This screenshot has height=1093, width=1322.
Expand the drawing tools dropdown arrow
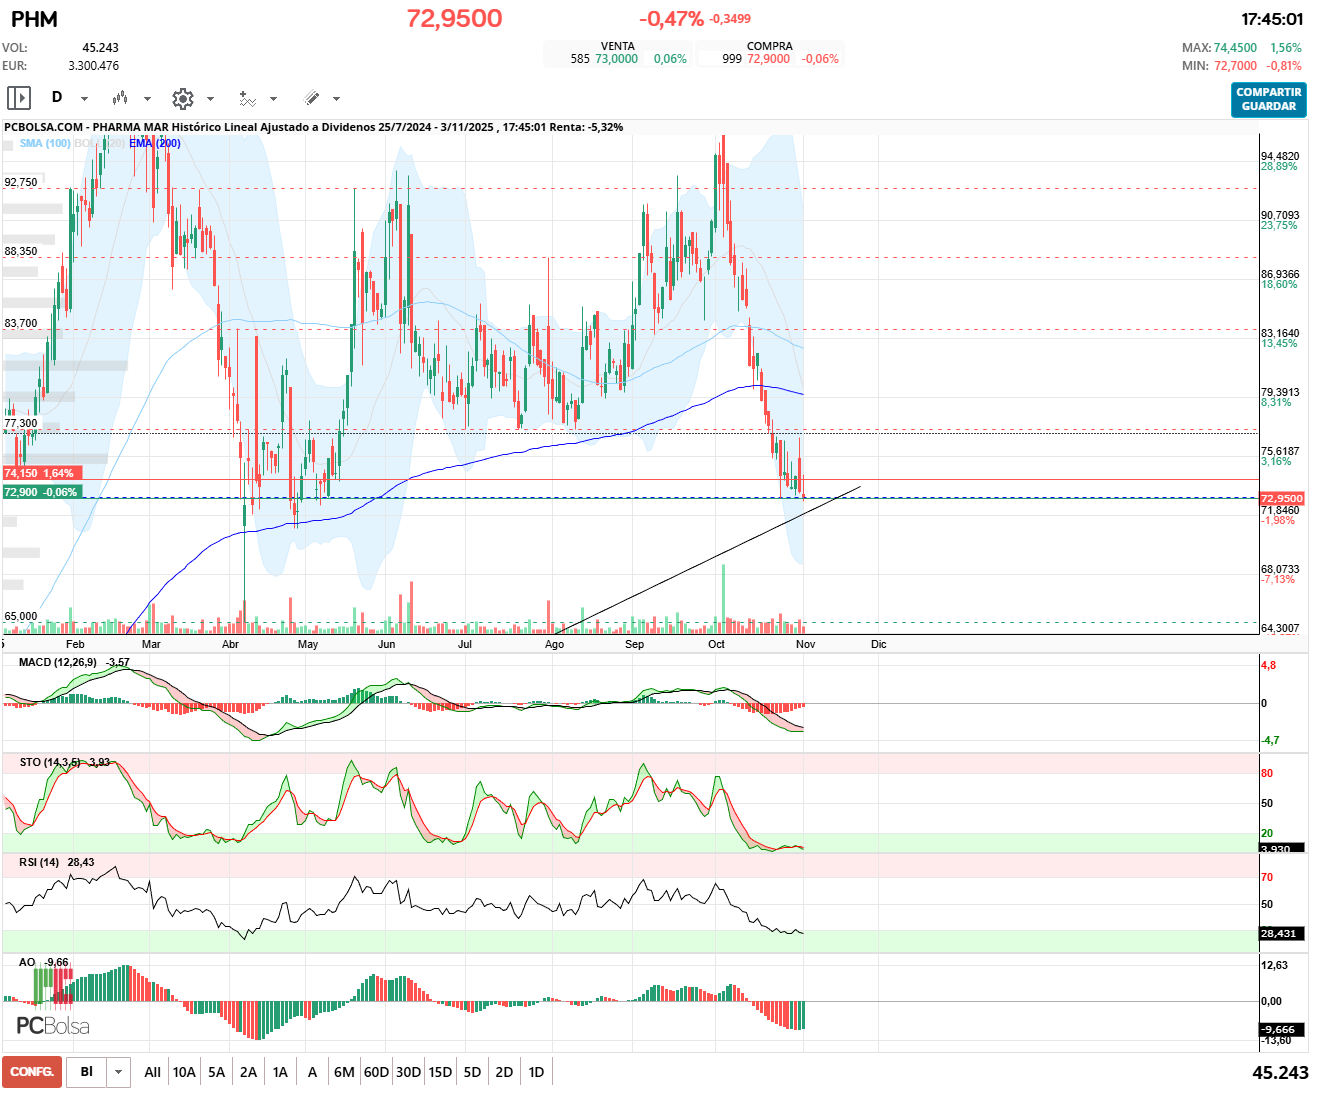[x=336, y=99]
